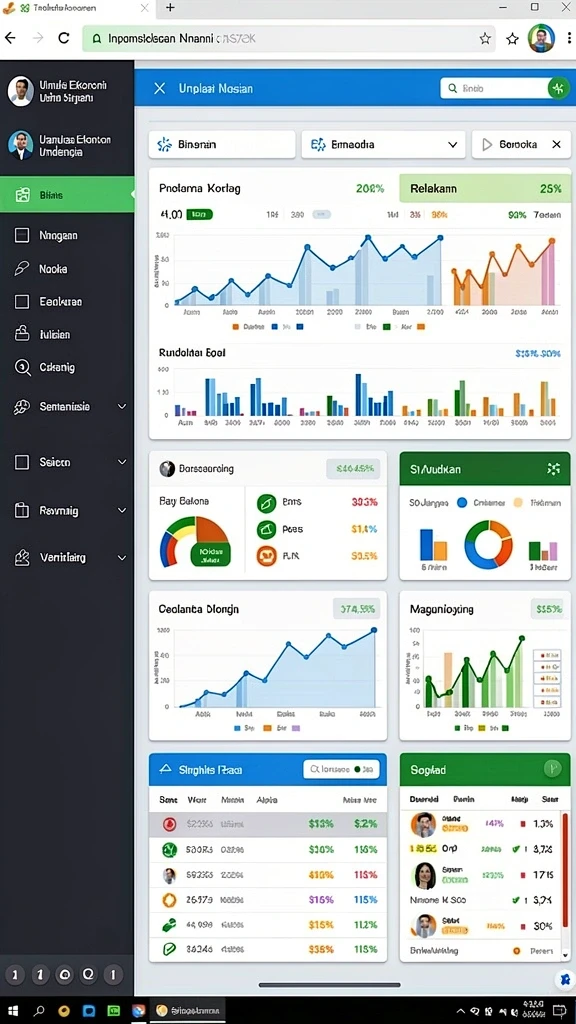576x1024 pixels.
Task: Toggle the switch inside the Singhlis Ffaca search field
Action: (366, 769)
